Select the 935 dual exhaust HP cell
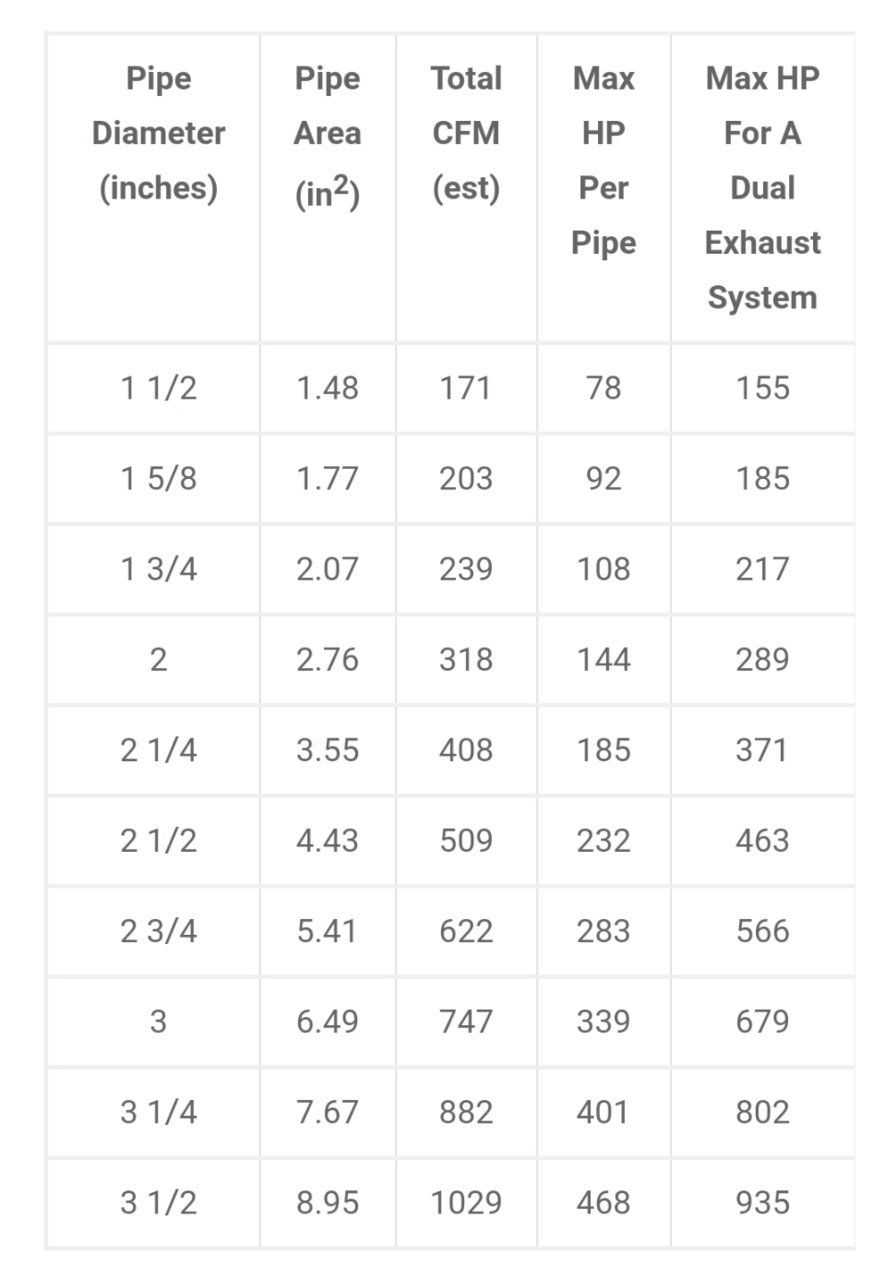 [x=763, y=1203]
